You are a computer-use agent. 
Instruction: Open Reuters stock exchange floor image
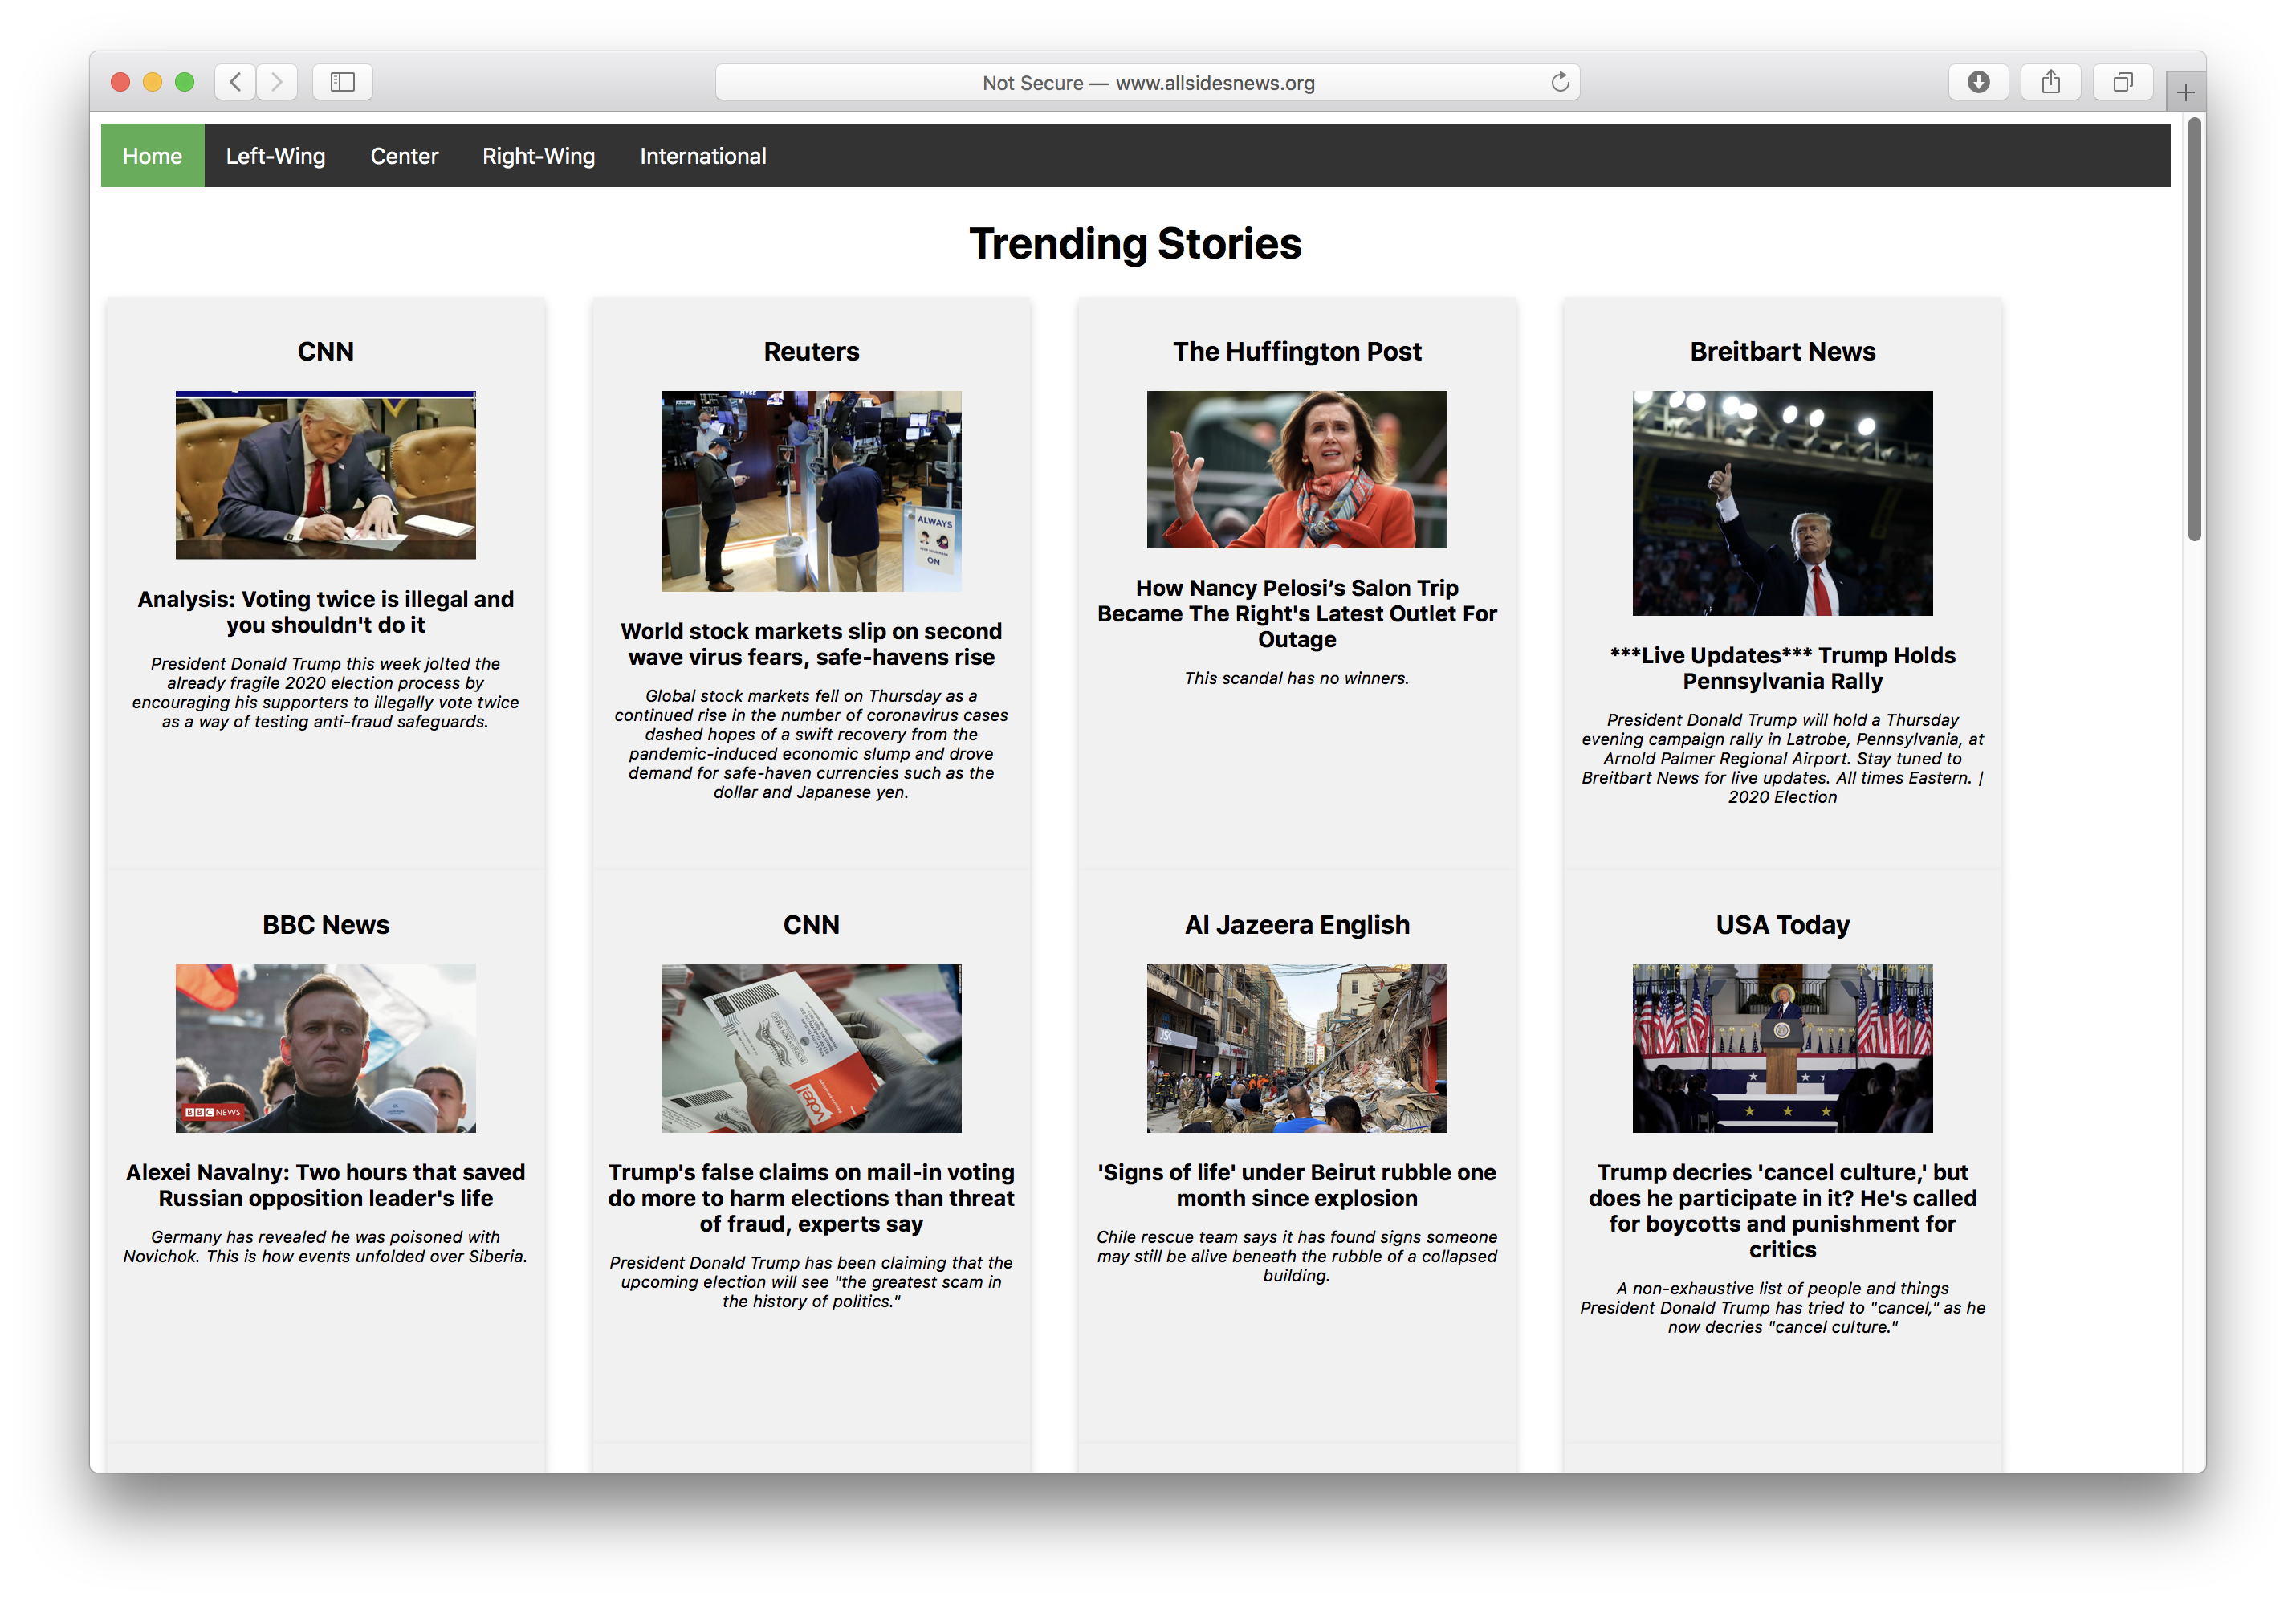click(811, 491)
